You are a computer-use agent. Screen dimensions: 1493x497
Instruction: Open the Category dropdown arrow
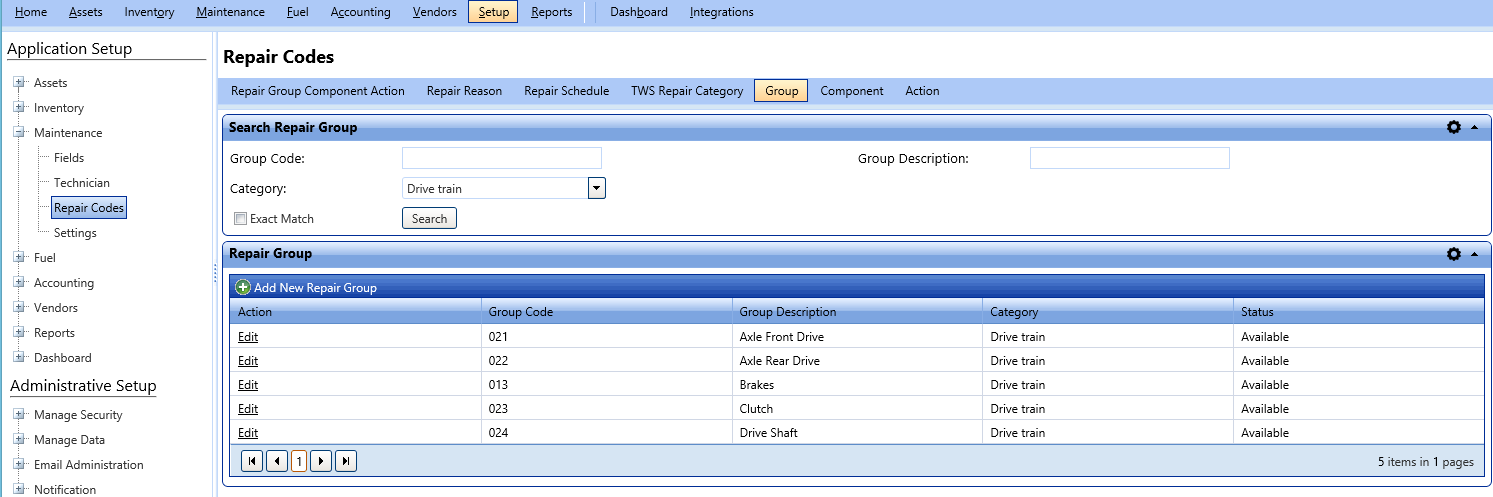click(596, 188)
